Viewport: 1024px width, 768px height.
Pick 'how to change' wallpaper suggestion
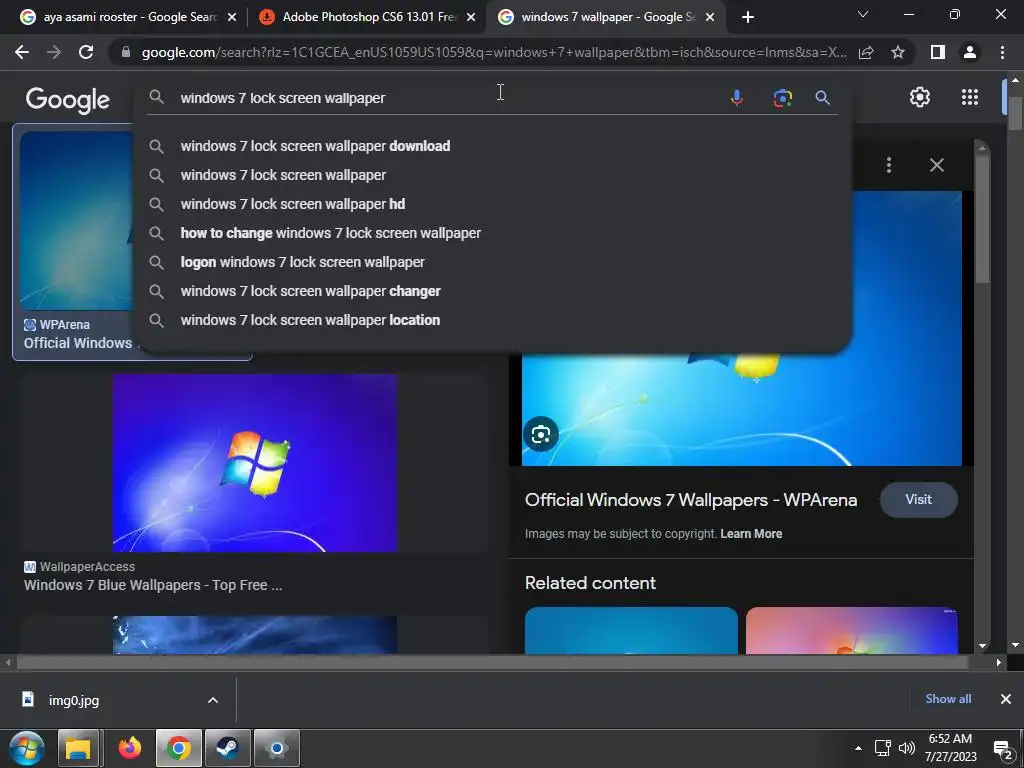493,233
